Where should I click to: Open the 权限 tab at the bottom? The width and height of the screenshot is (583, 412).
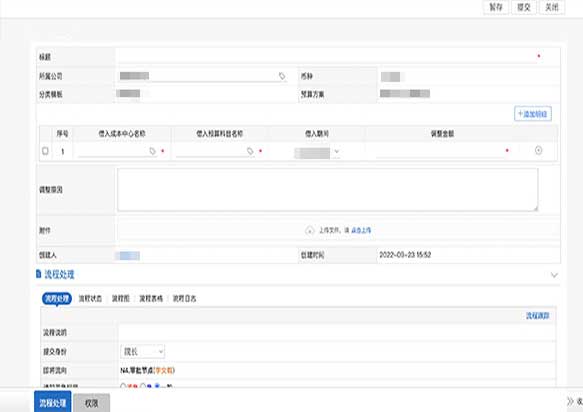pos(91,403)
